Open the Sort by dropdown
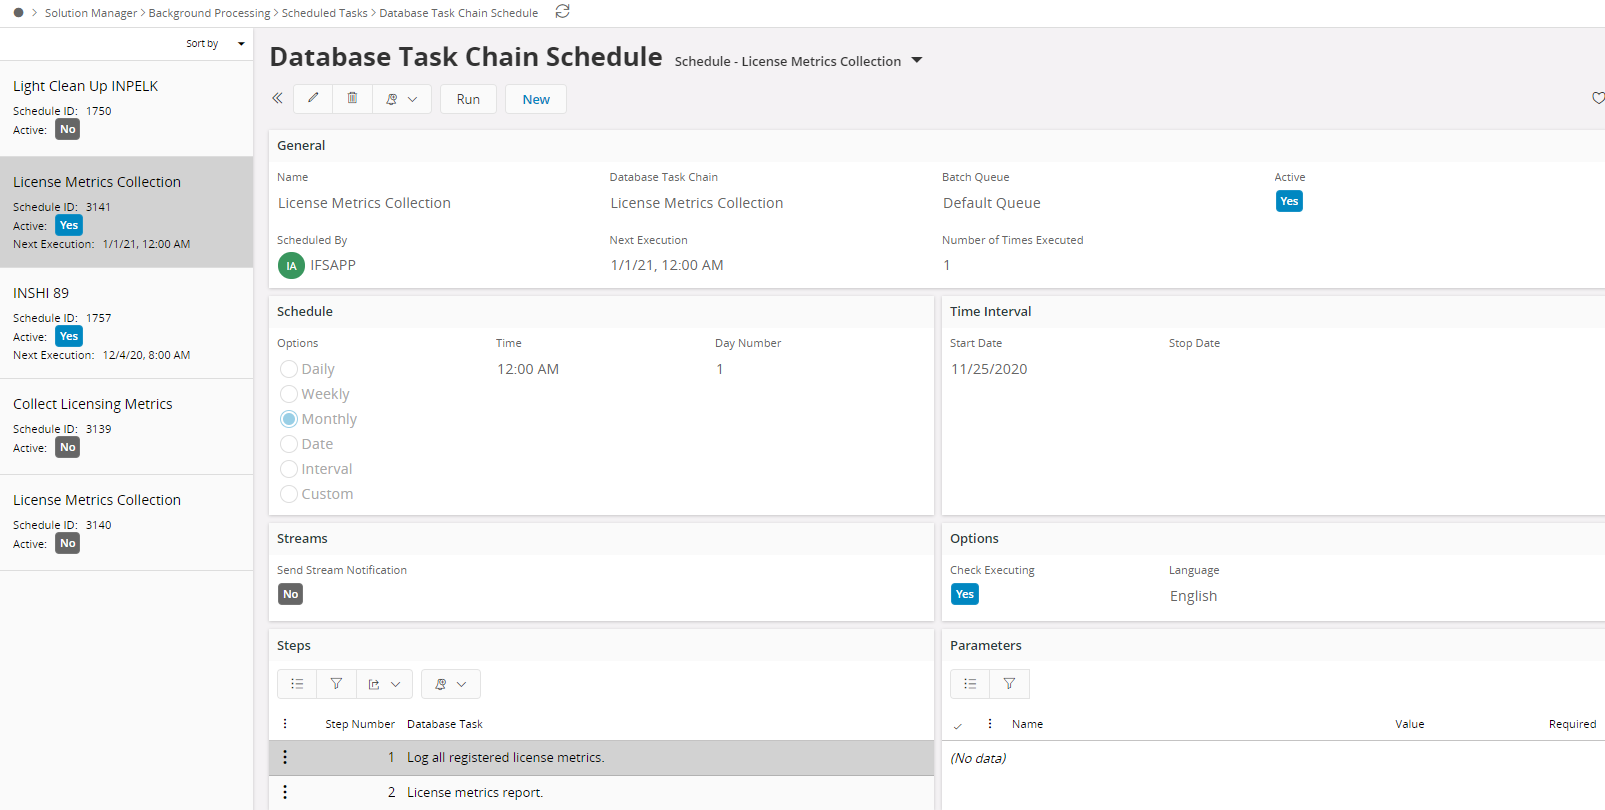 [215, 44]
